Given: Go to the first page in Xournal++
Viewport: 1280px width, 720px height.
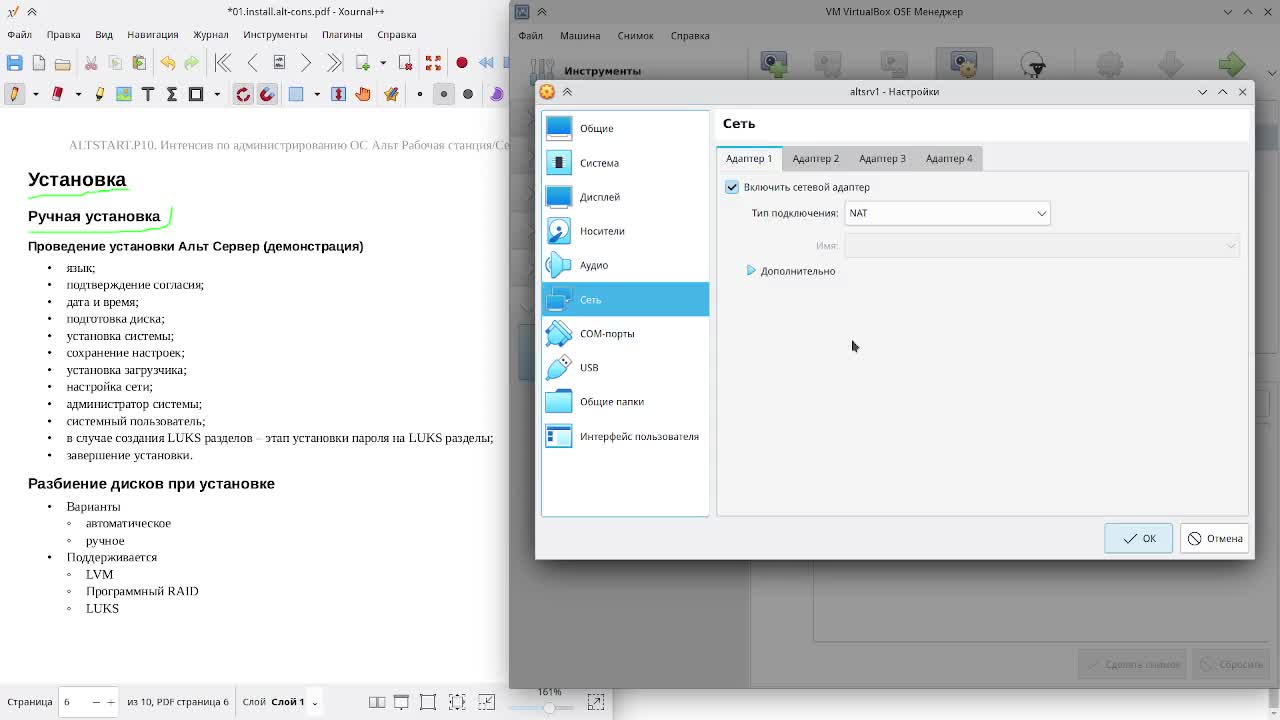Looking at the screenshot, I should click(223, 63).
